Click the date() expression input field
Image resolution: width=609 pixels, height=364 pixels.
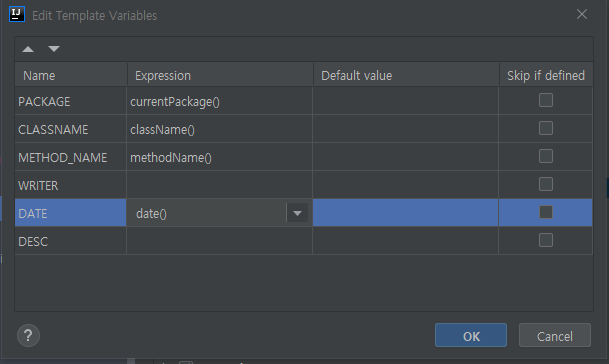[x=208, y=213]
